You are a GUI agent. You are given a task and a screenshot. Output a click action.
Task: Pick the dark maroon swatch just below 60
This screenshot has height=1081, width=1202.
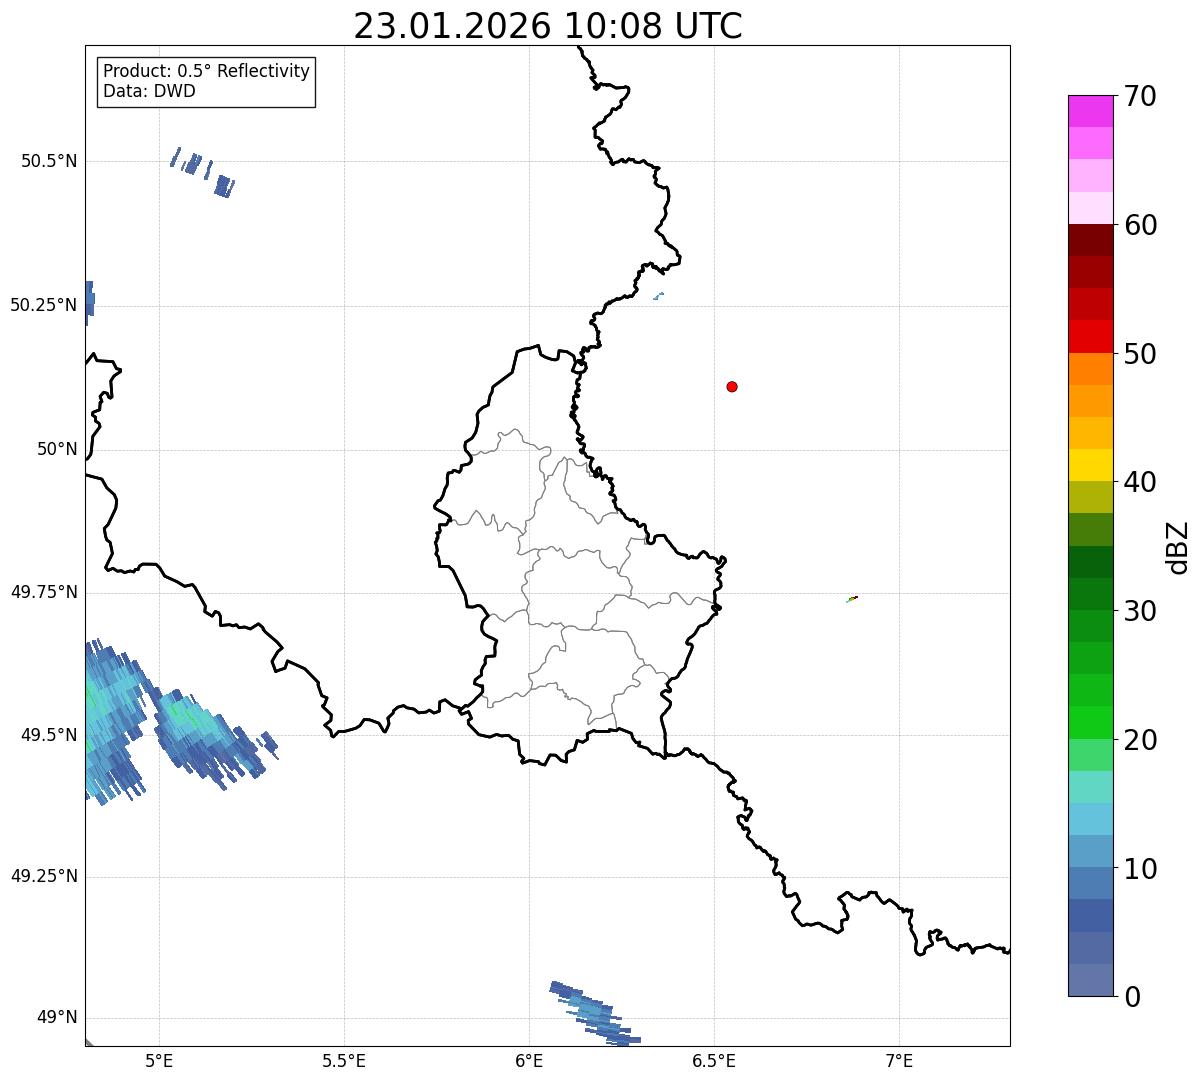point(1090,240)
